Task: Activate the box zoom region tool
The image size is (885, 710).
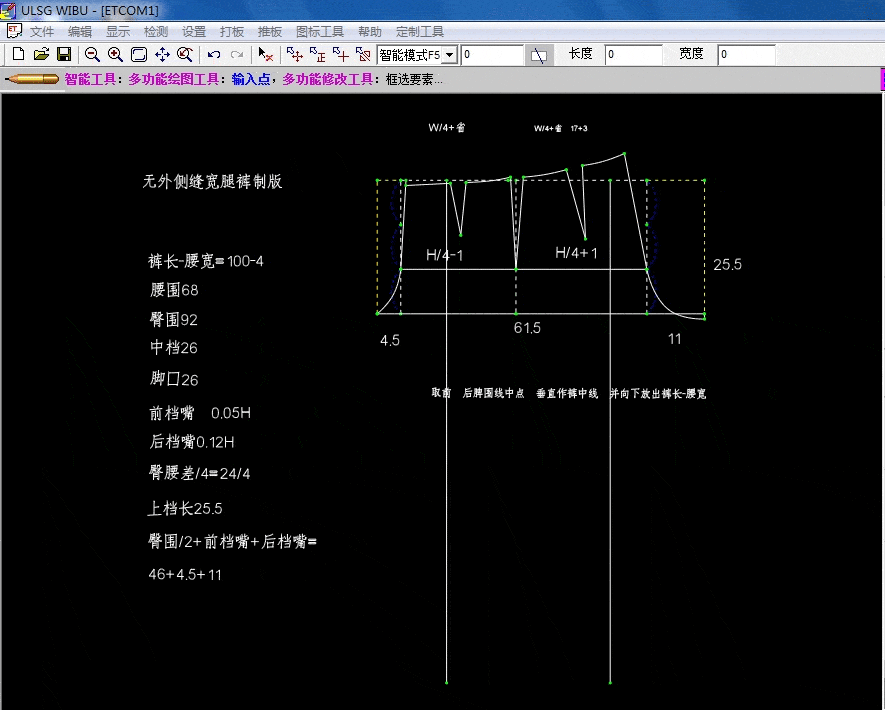Action: pyautogui.click(x=137, y=55)
